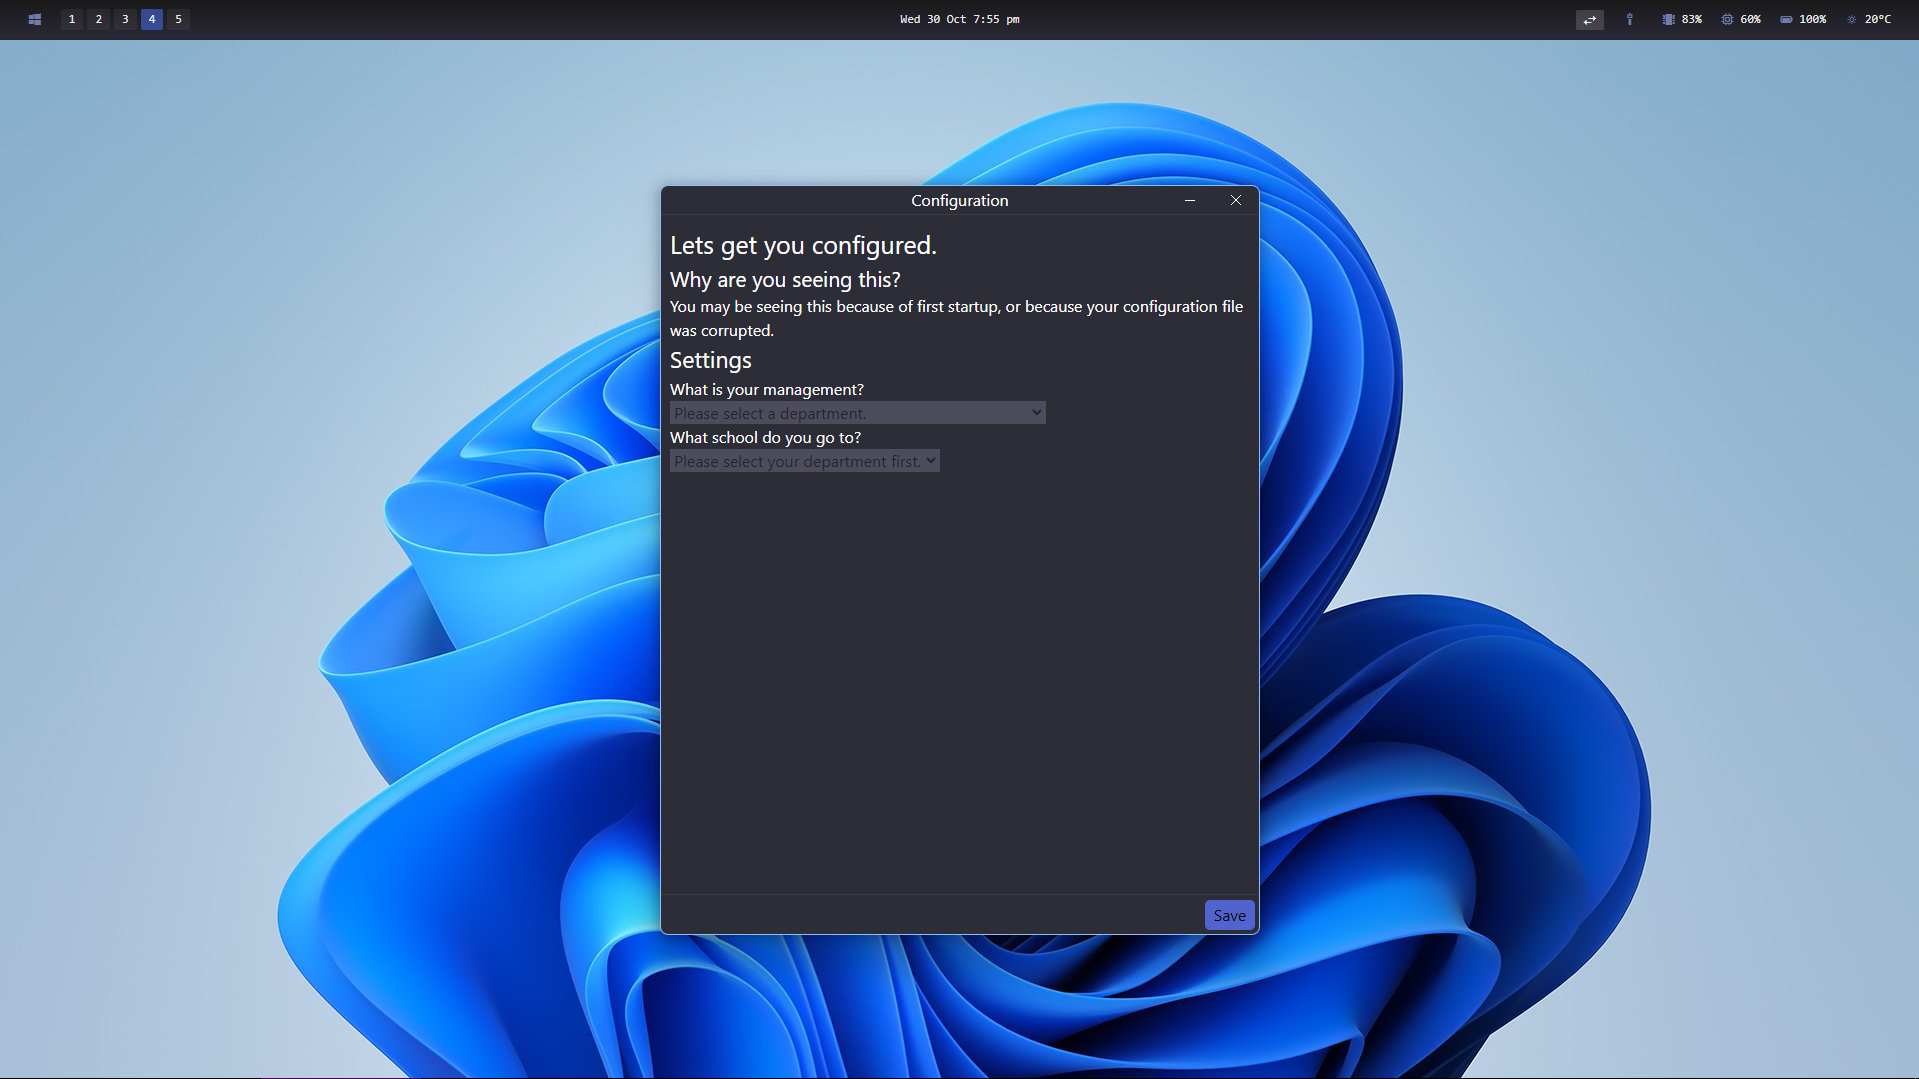Switch to workspace 3

click(x=125, y=19)
